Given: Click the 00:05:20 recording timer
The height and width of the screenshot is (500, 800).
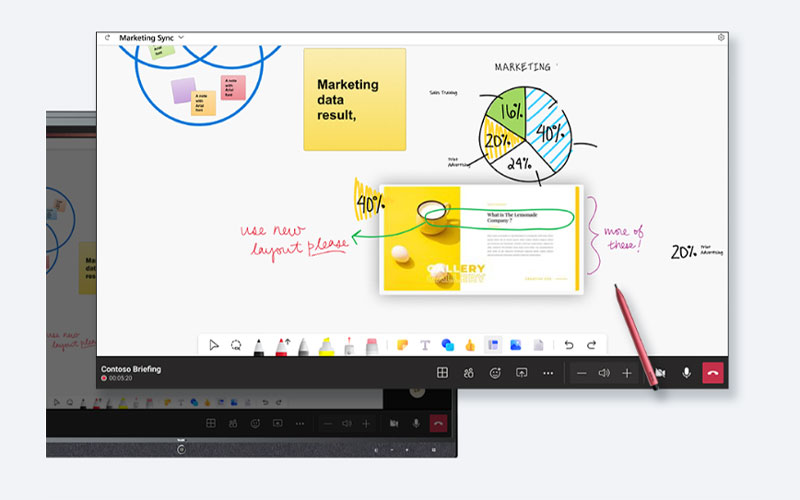Looking at the screenshot, I should [x=120, y=379].
